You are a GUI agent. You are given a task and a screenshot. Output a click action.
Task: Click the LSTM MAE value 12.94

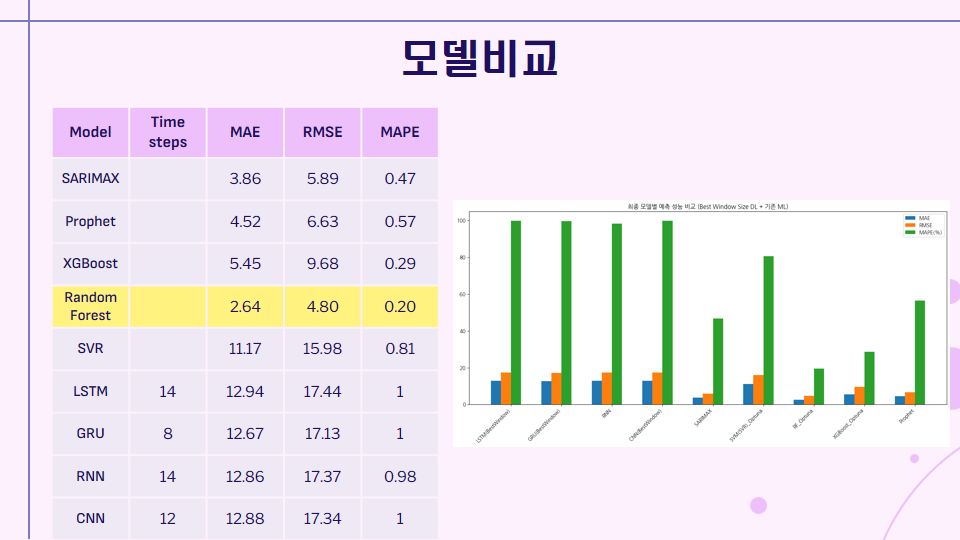245,392
